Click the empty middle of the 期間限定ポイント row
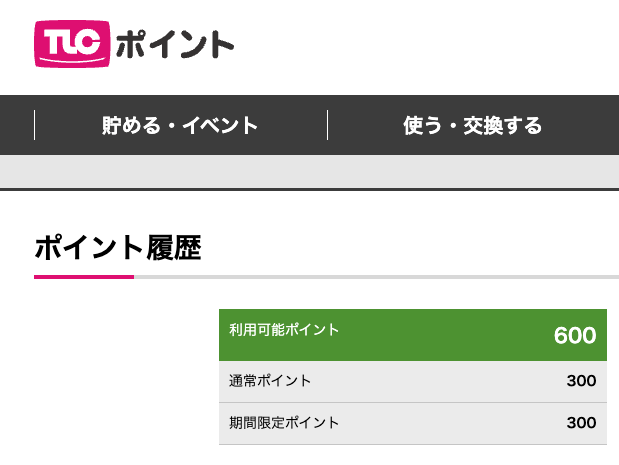The width and height of the screenshot is (619, 465). click(x=452, y=423)
